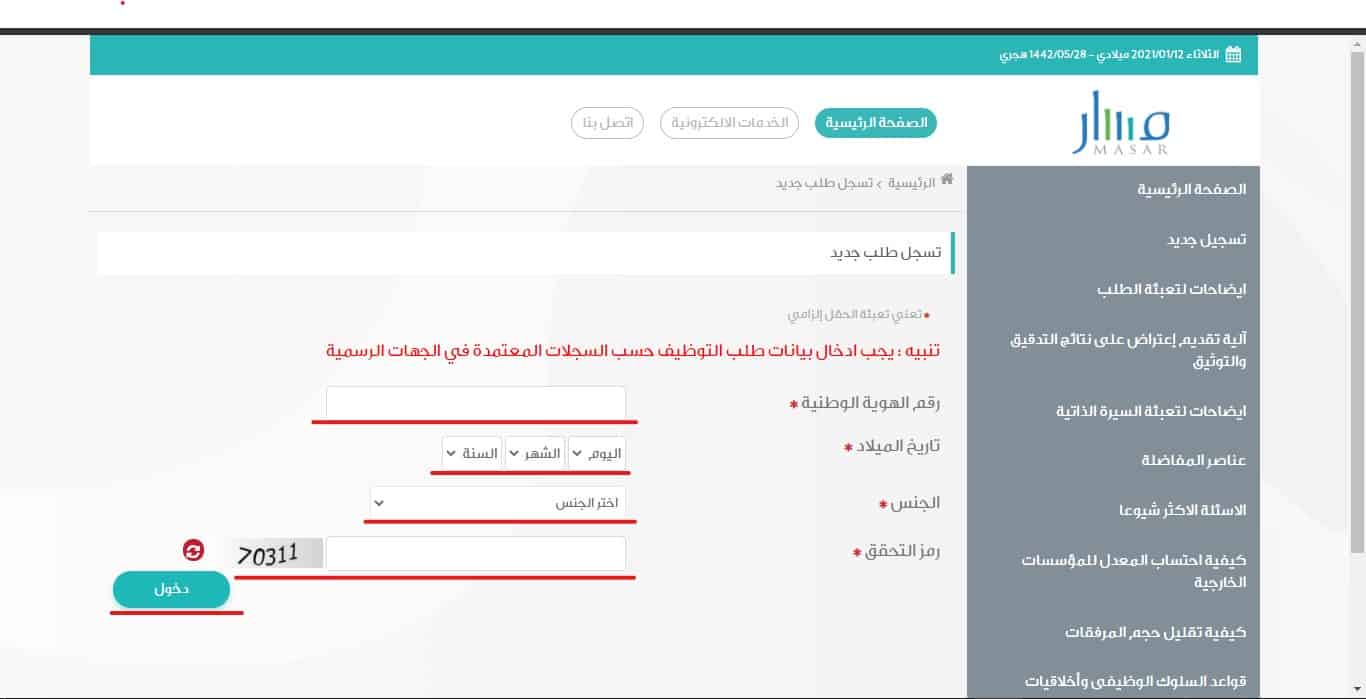Open كيفية تقليل حجم المرفقات sidebar item
The height and width of the screenshot is (699, 1366).
point(1156,633)
